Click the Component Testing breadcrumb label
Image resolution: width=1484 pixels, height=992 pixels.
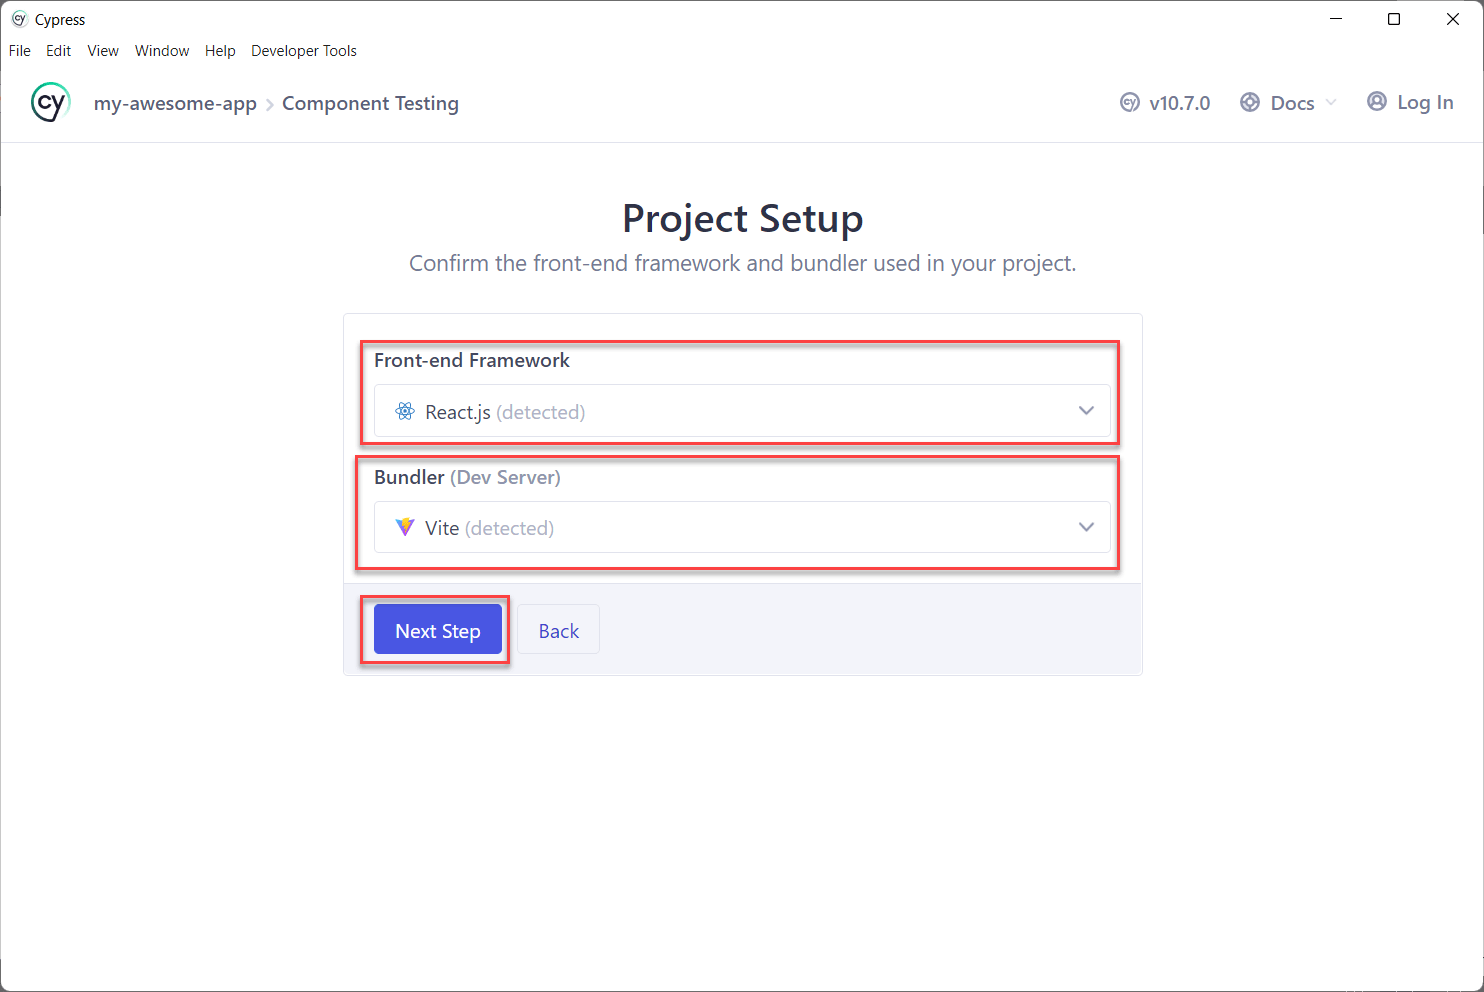pos(371,103)
